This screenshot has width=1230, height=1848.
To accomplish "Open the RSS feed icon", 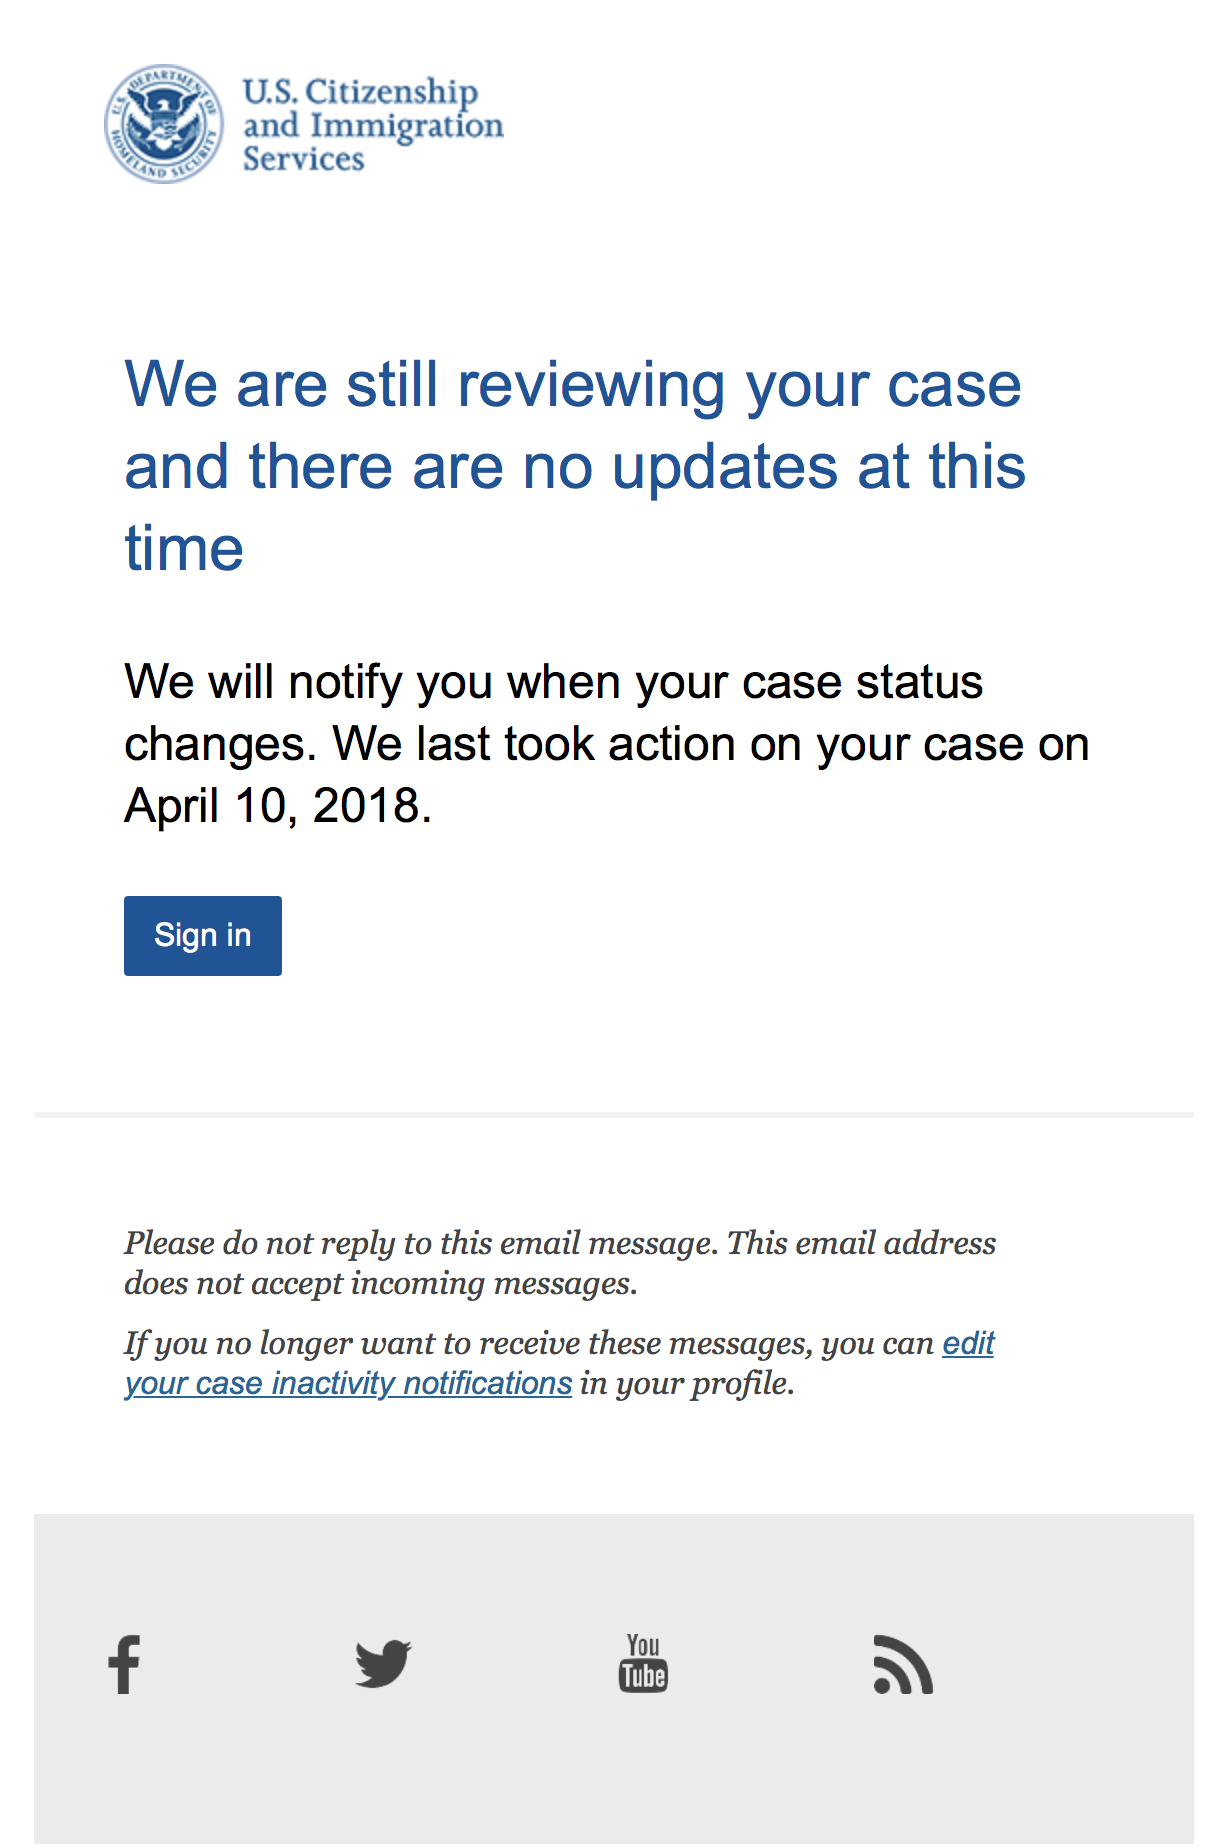I will tap(903, 1664).
